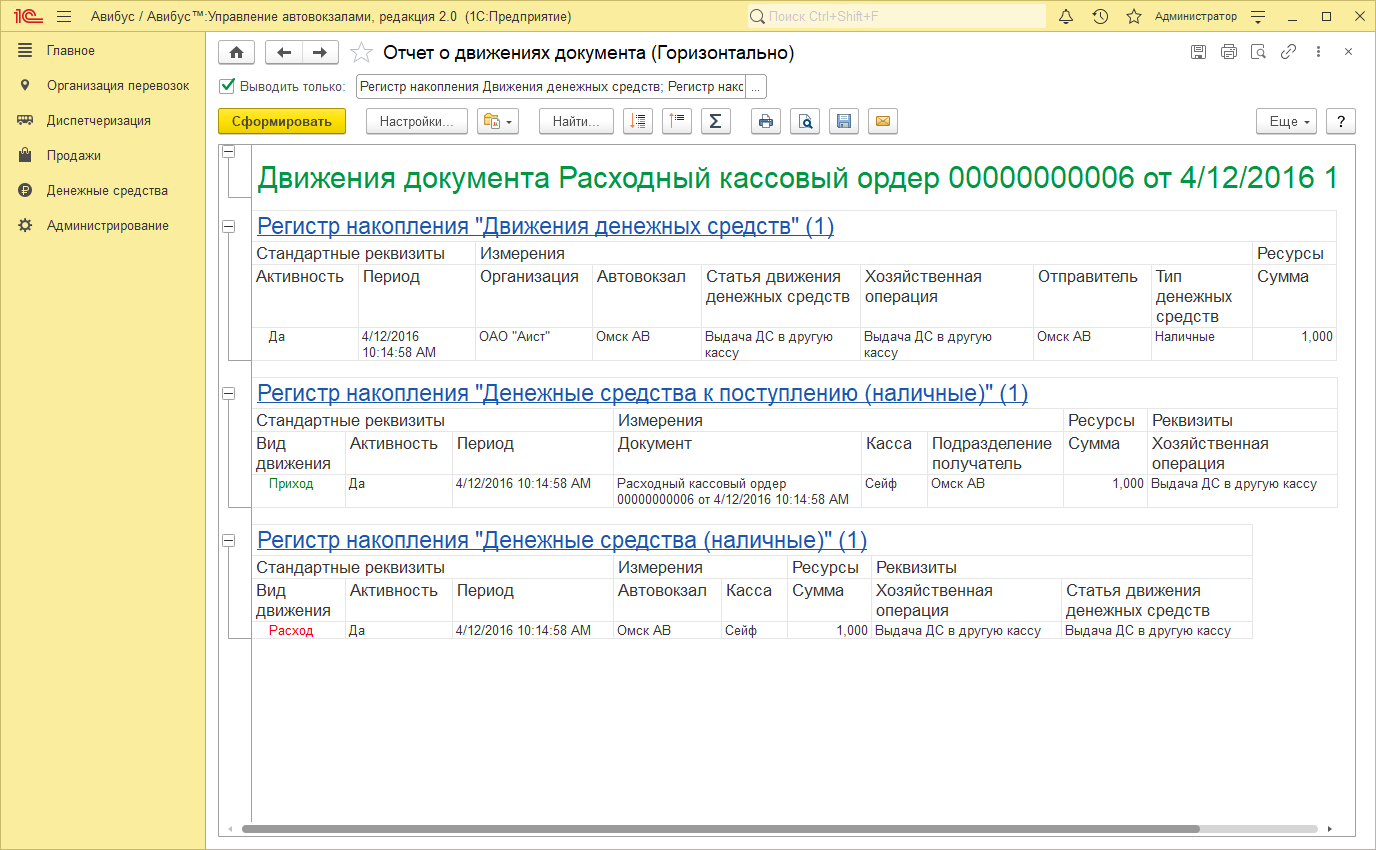Open the notifications bell in title bar

1065,17
